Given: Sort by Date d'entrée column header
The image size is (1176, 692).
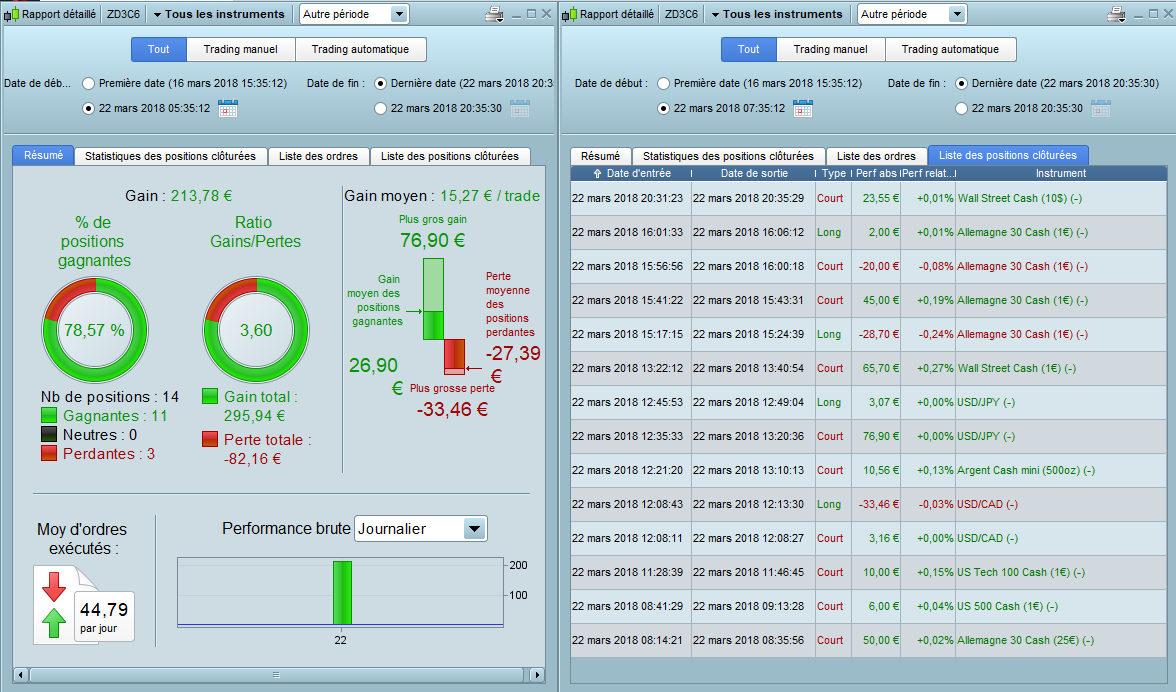Looking at the screenshot, I should [x=632, y=173].
